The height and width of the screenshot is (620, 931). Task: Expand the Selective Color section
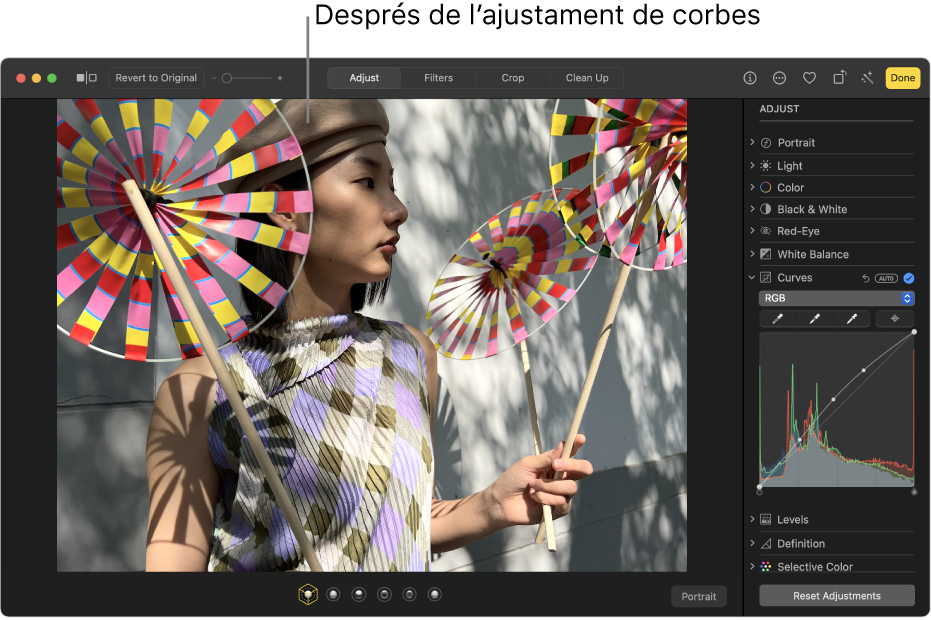click(x=752, y=567)
